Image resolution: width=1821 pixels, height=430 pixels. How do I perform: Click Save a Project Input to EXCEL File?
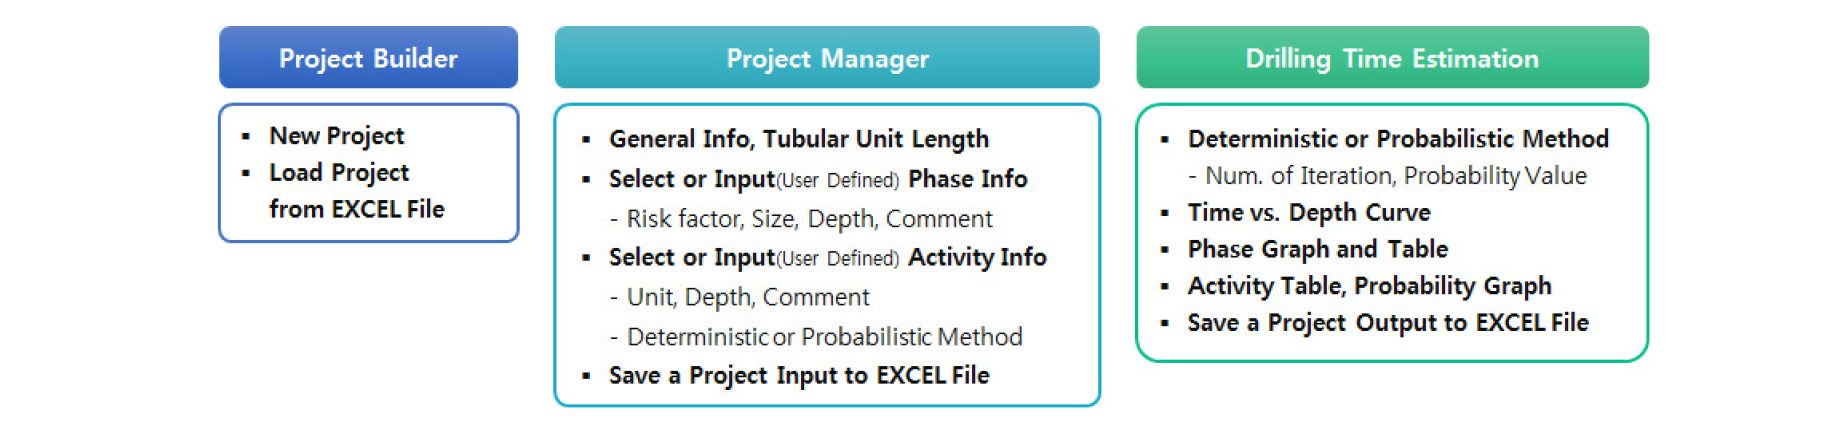tap(798, 376)
